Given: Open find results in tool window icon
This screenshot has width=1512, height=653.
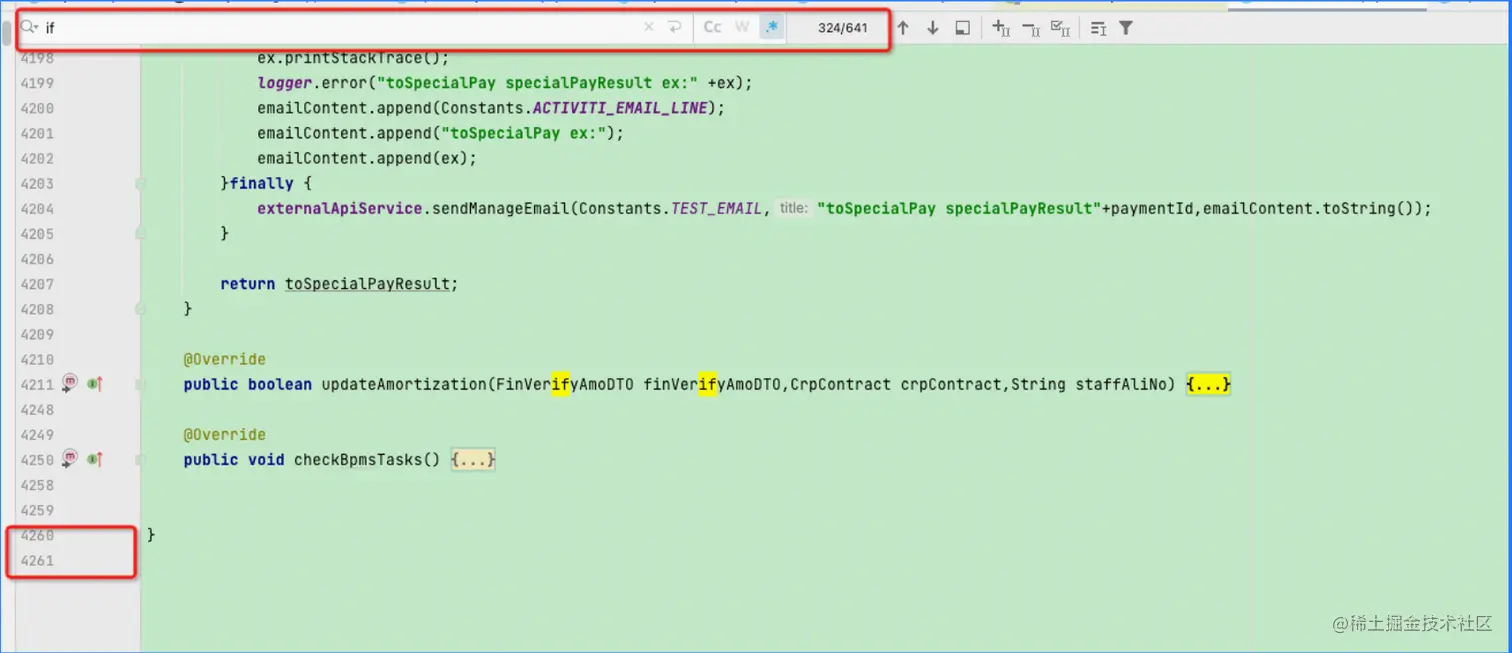Looking at the screenshot, I should pyautogui.click(x=1098, y=28).
